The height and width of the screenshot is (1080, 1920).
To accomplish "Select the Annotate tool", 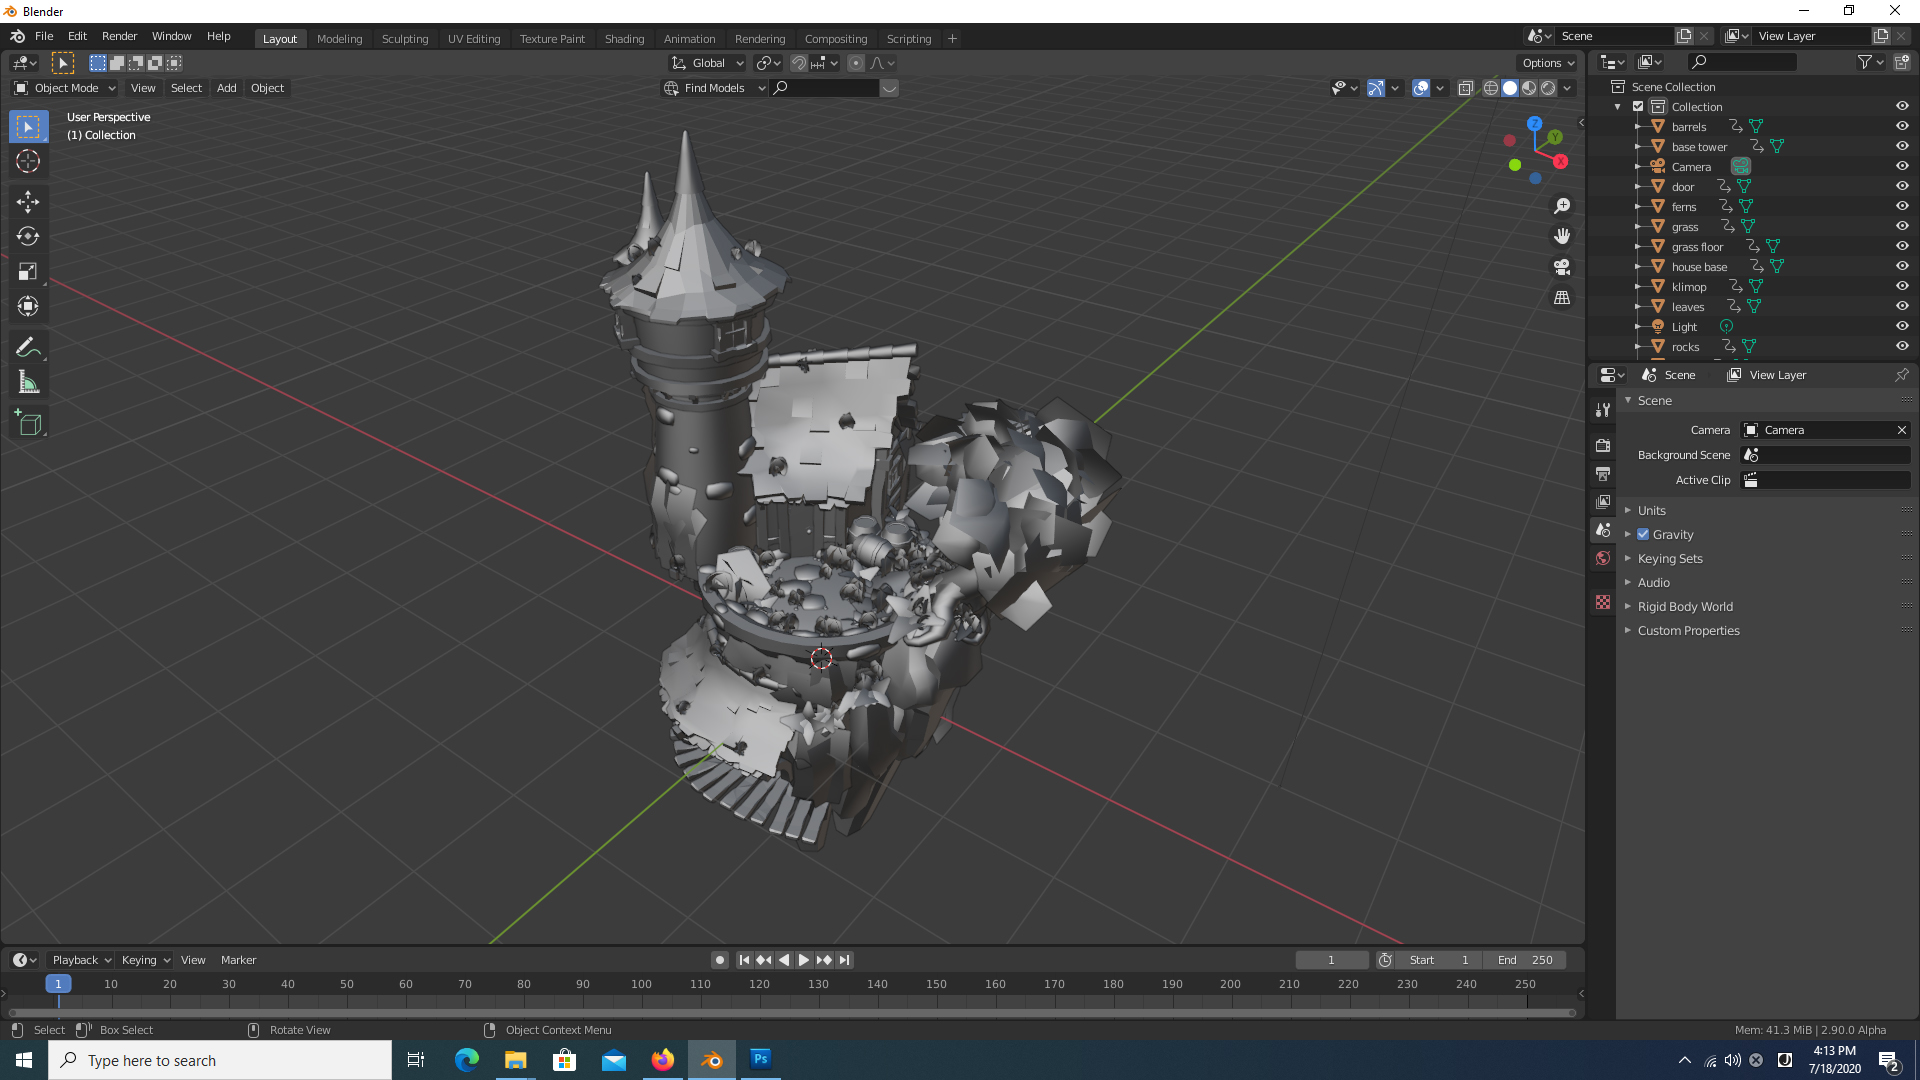I will click(28, 347).
